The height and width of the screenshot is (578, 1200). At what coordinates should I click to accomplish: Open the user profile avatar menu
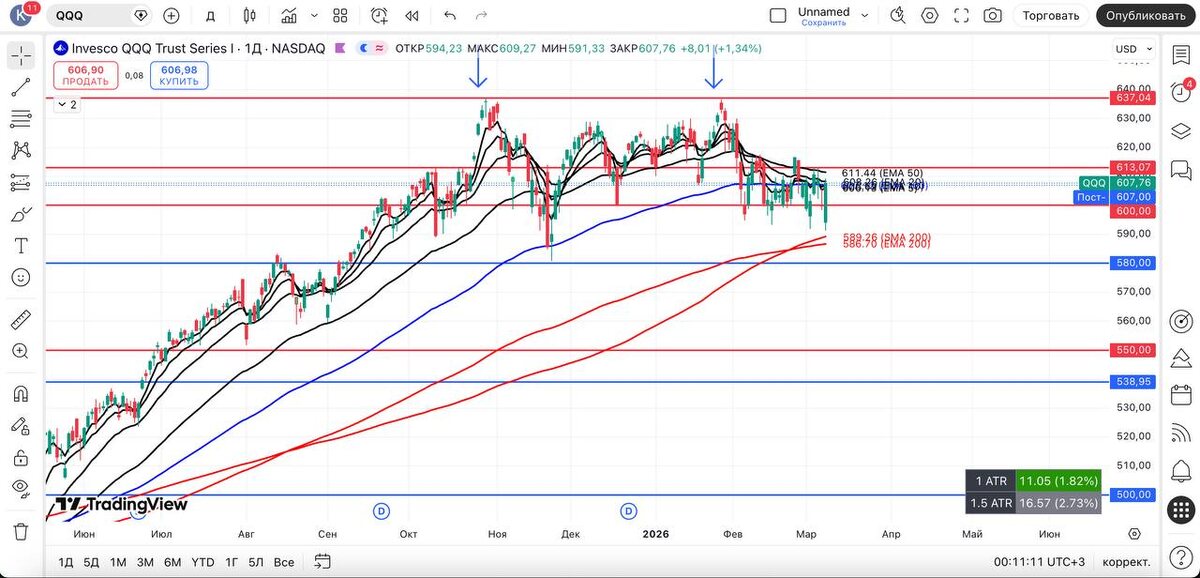coord(19,15)
